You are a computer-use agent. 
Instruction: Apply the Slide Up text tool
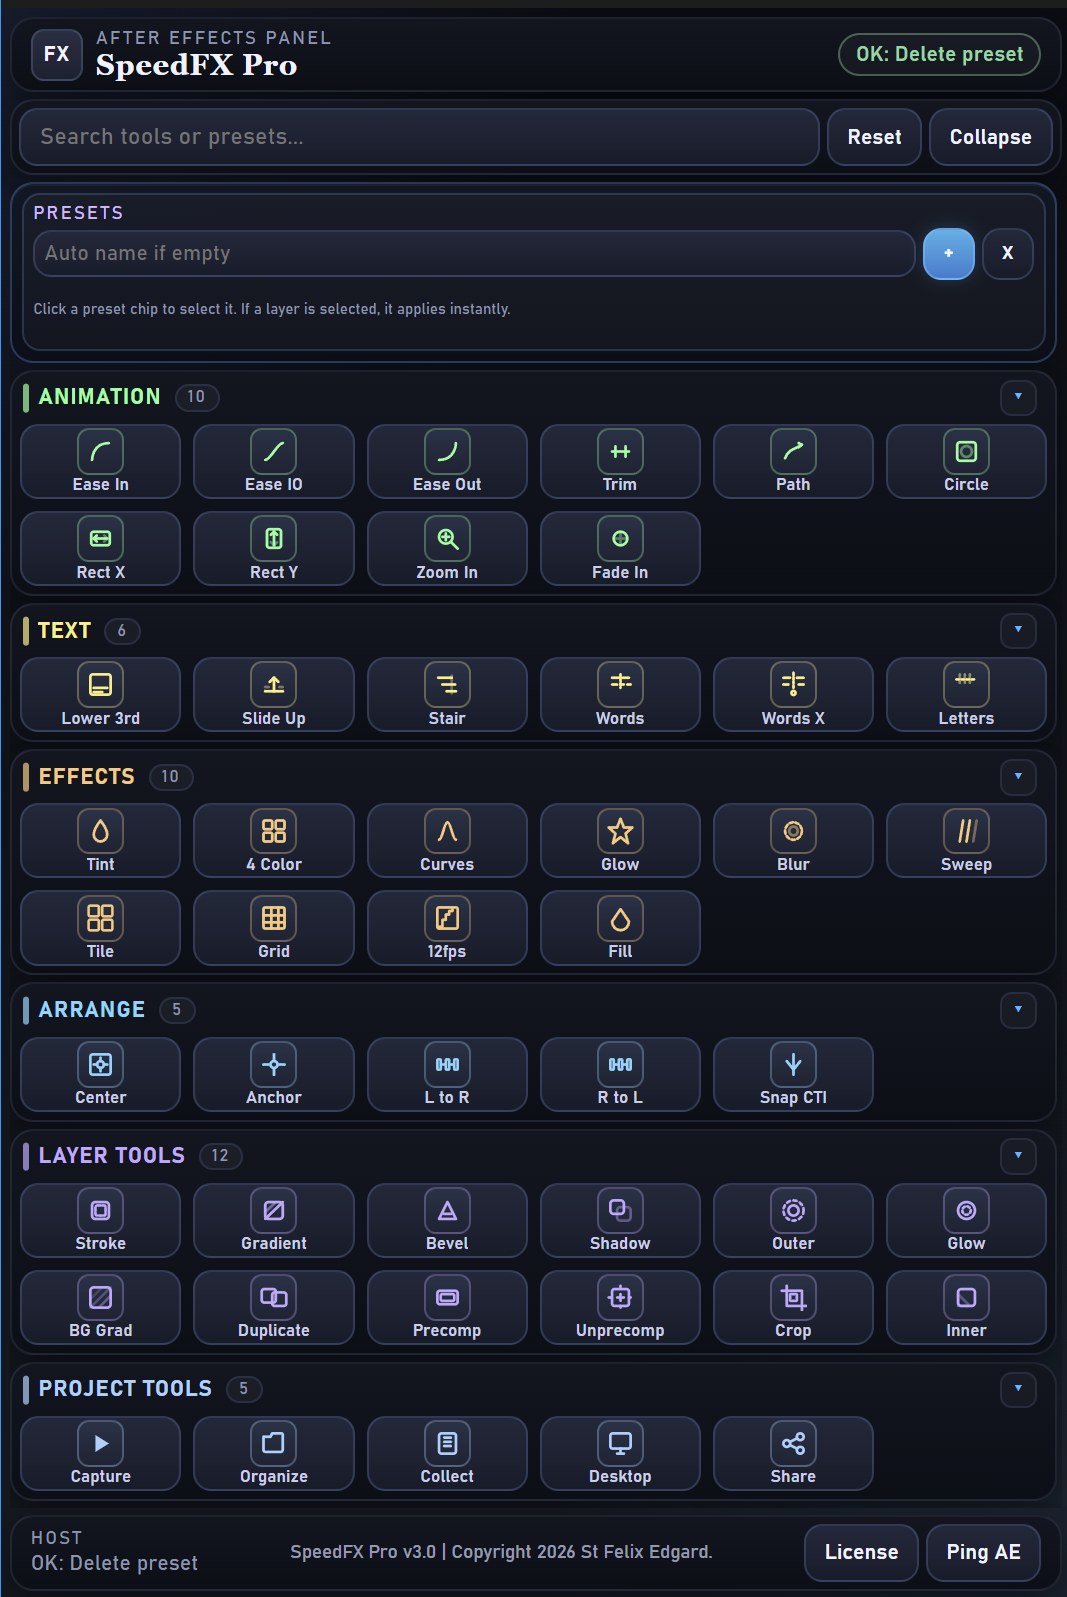click(273, 694)
